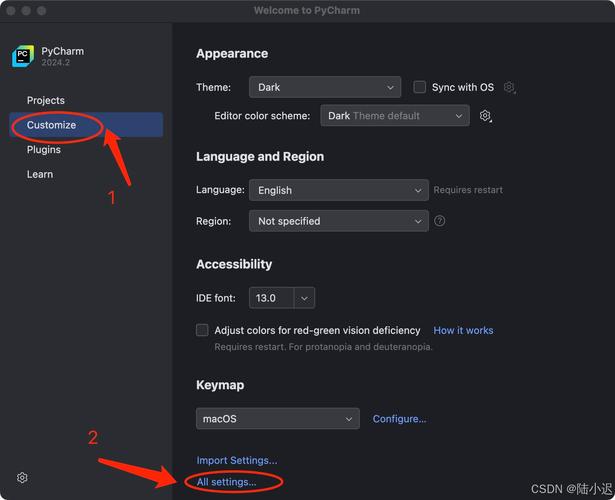This screenshot has width=615, height=500.
Task: Toggle red-green vision deficiency color adjustment
Action: tap(203, 330)
